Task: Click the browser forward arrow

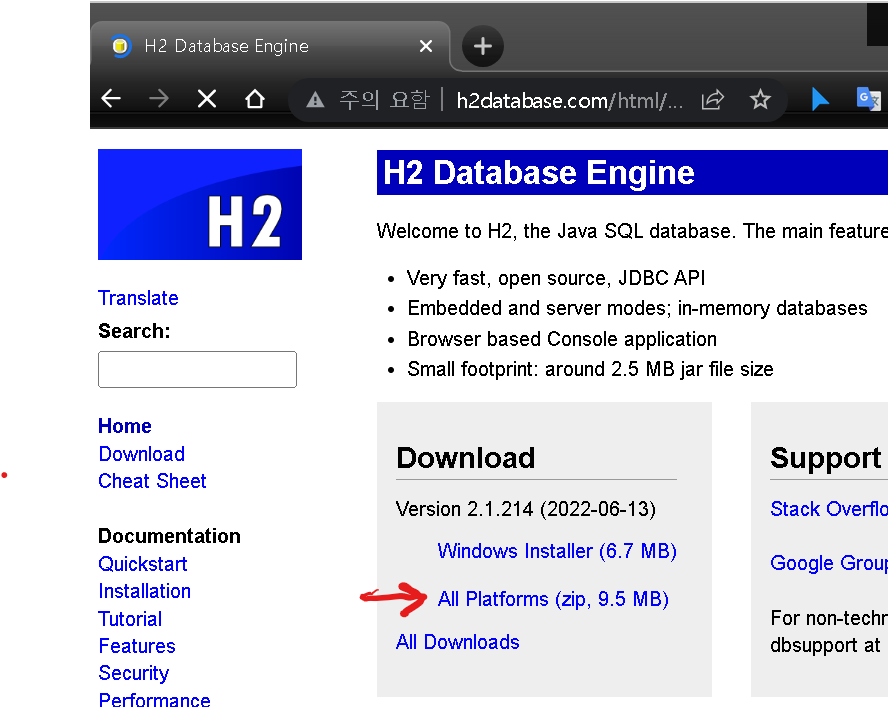Action: pyautogui.click(x=159, y=99)
